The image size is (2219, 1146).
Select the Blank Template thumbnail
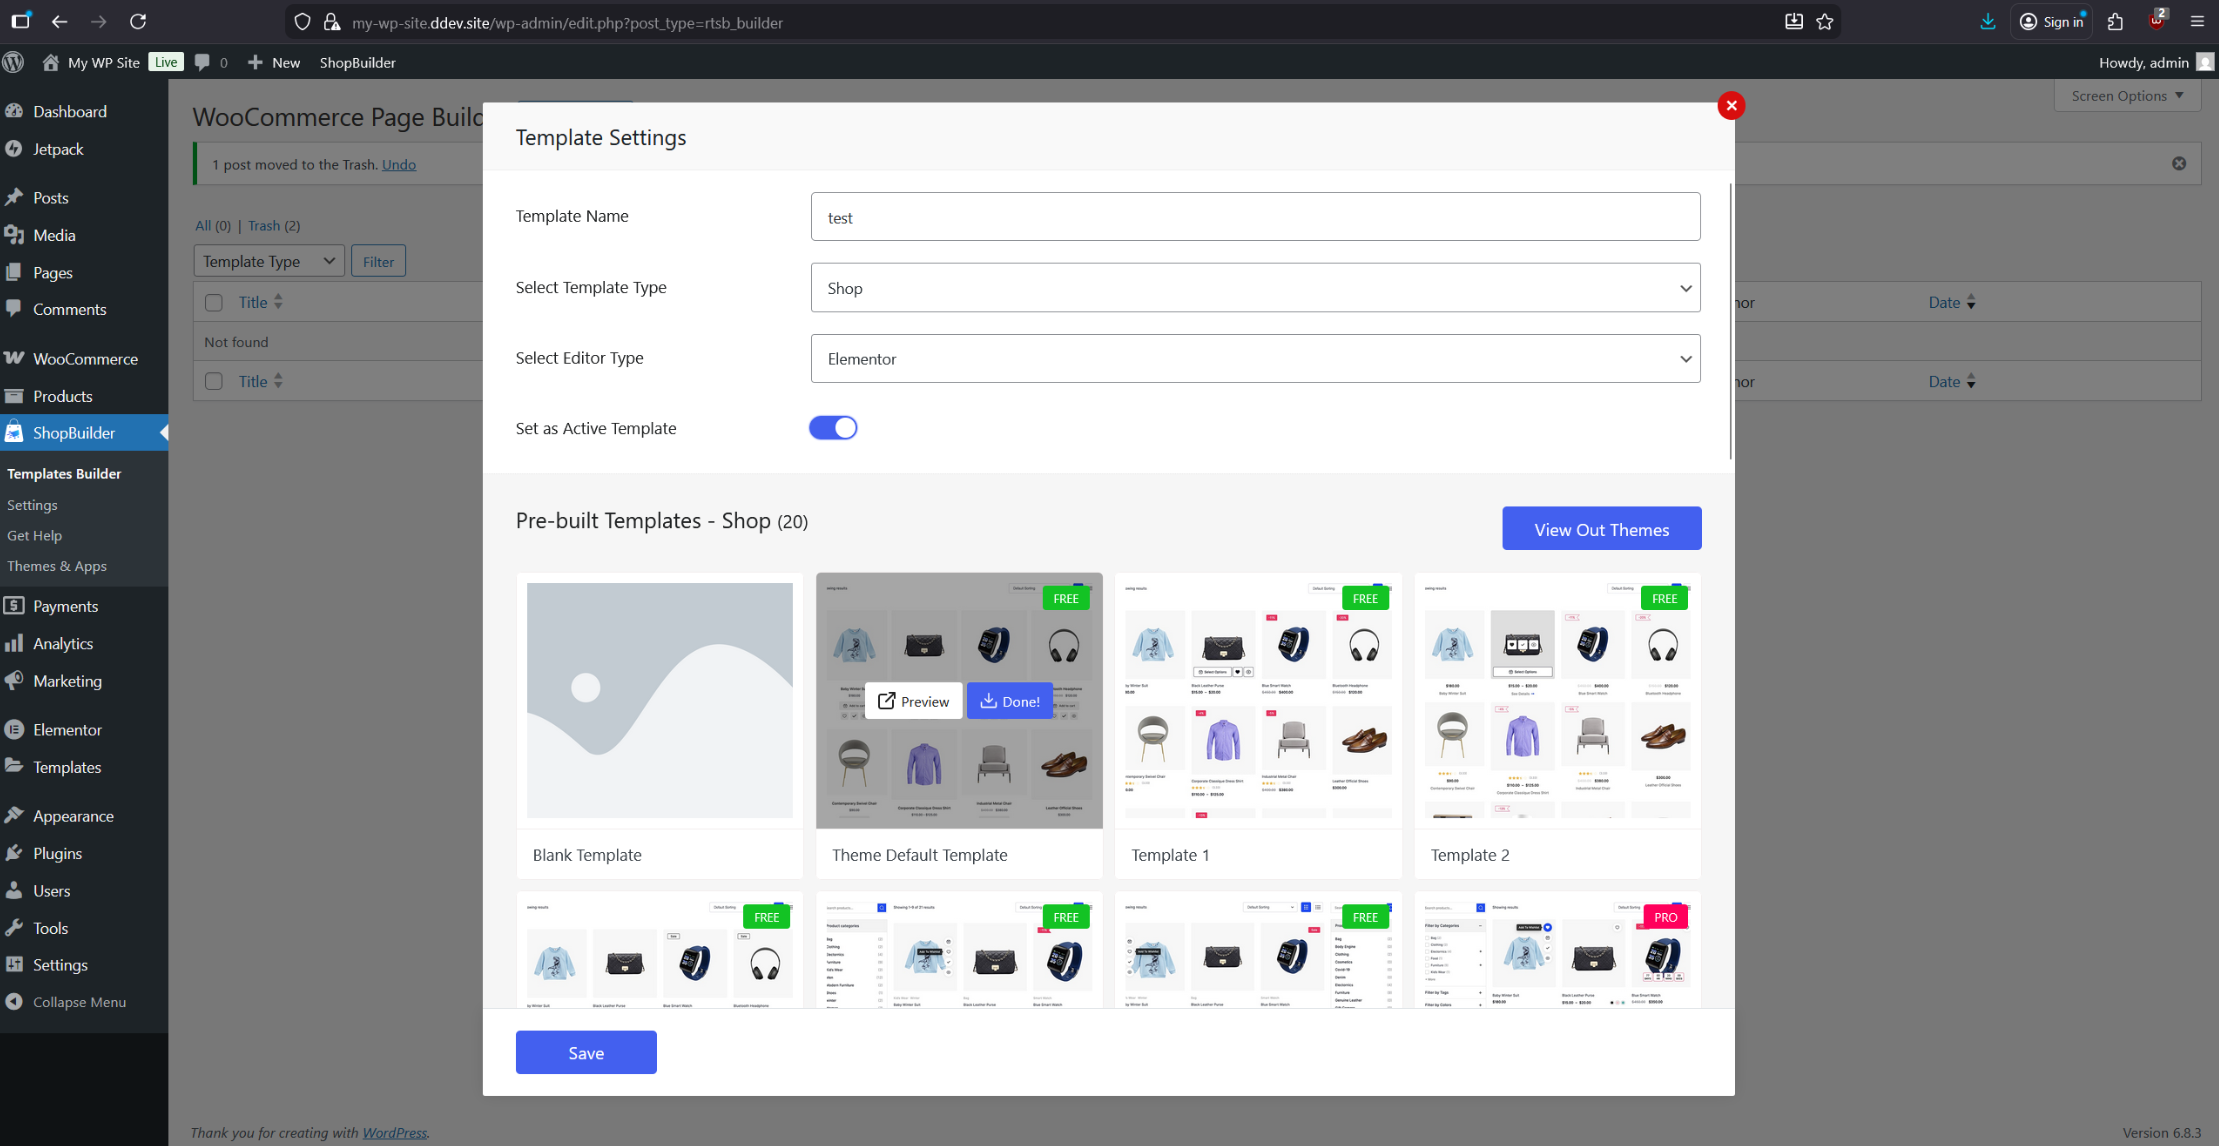point(659,700)
